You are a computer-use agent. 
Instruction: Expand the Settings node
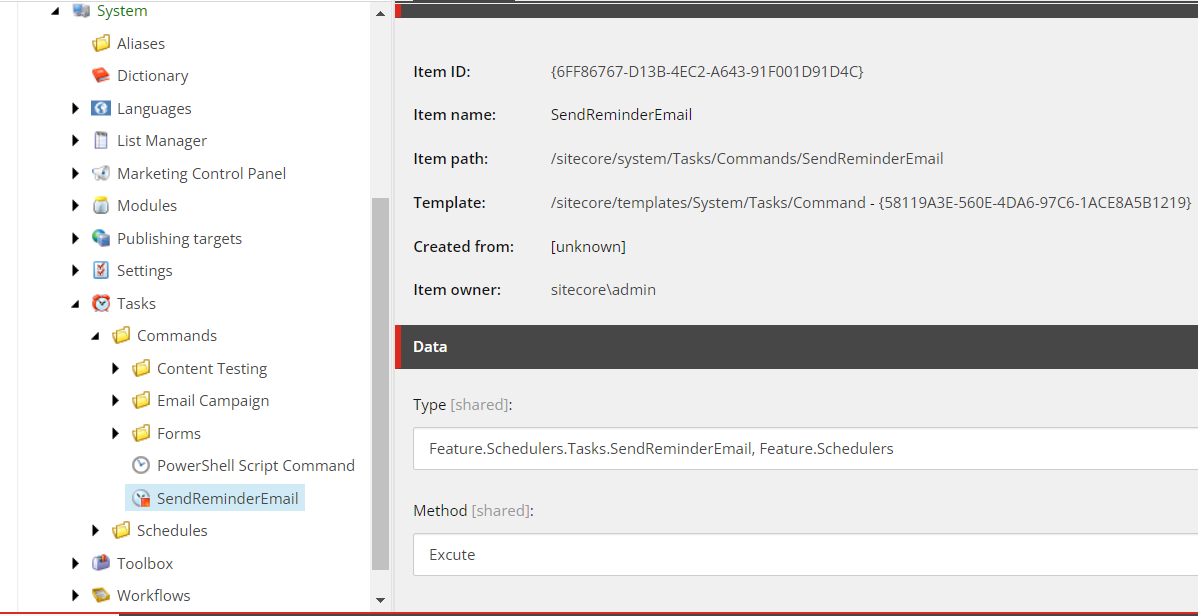coord(76,270)
